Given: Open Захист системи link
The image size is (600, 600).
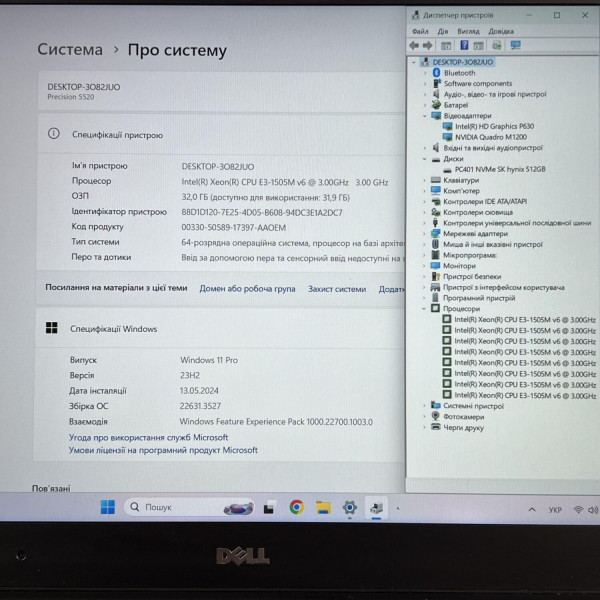Looking at the screenshot, I should (x=337, y=289).
